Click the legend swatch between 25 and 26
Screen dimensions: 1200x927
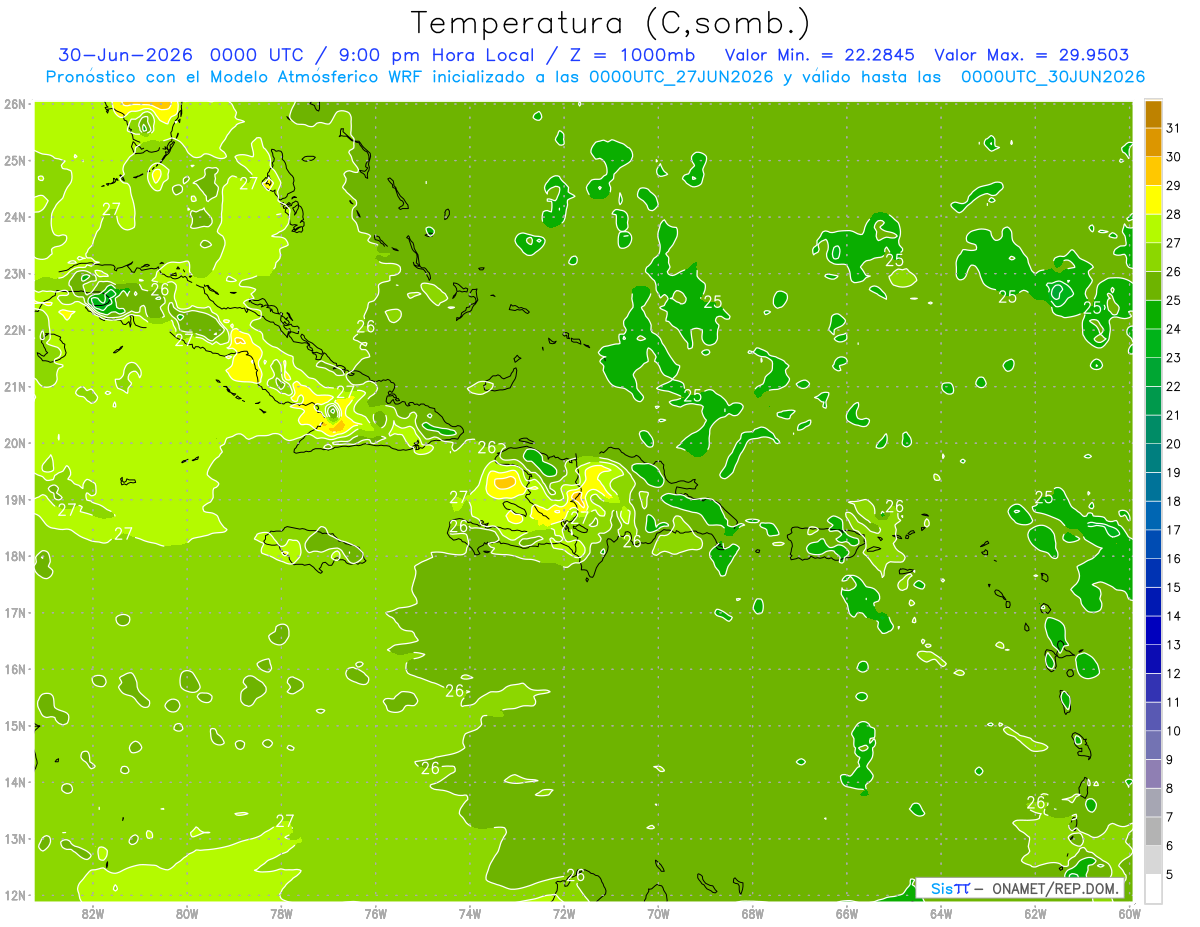1153,286
